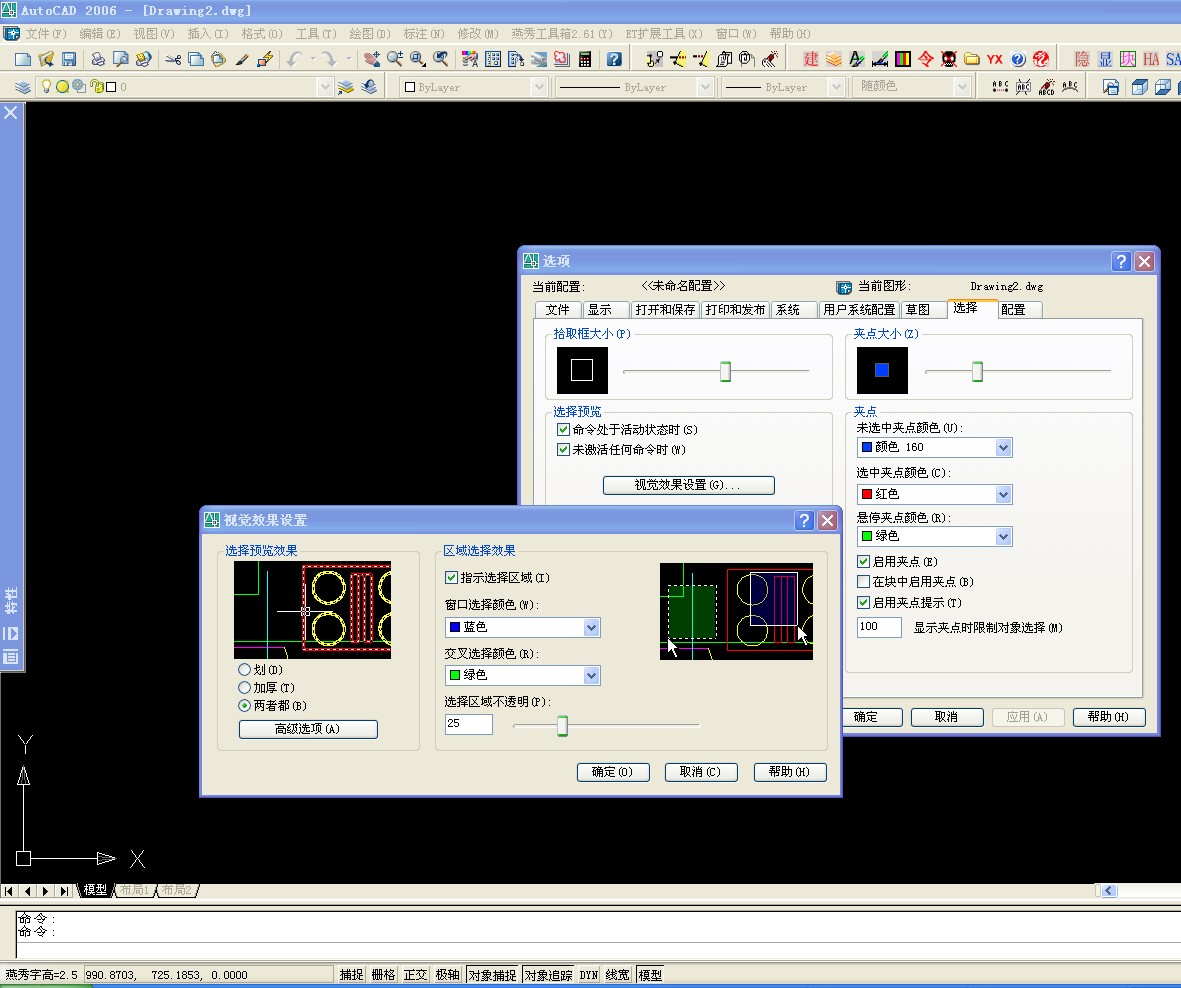Click the Plot printer icon

[97, 59]
